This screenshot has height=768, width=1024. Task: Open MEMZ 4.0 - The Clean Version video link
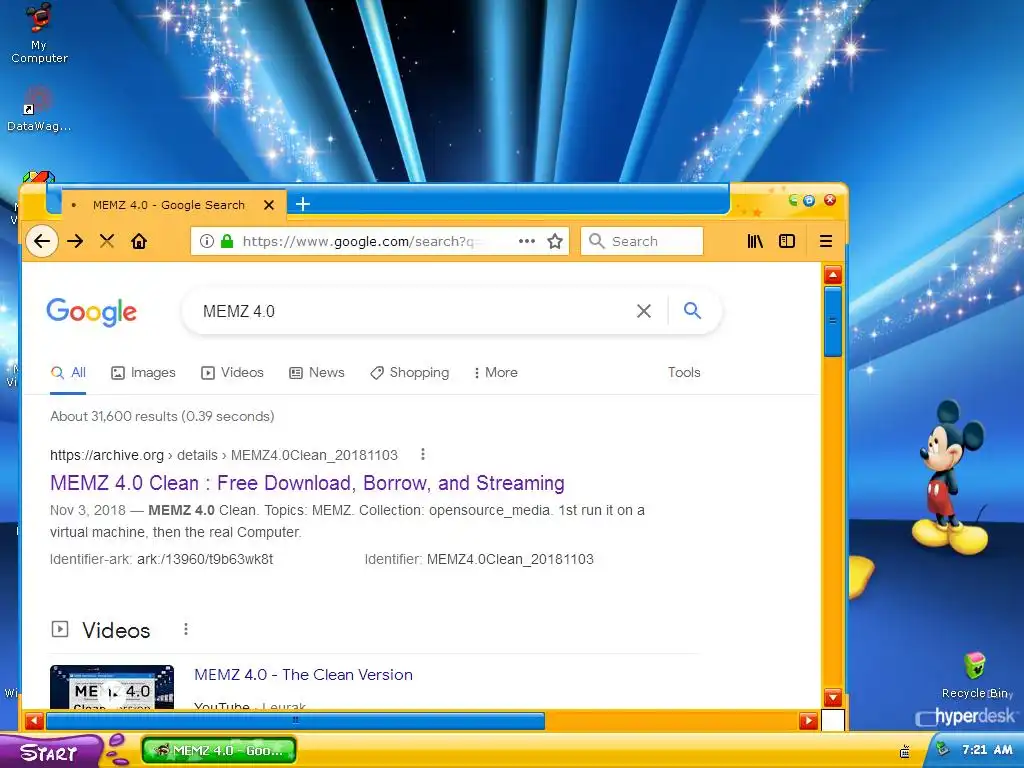304,675
